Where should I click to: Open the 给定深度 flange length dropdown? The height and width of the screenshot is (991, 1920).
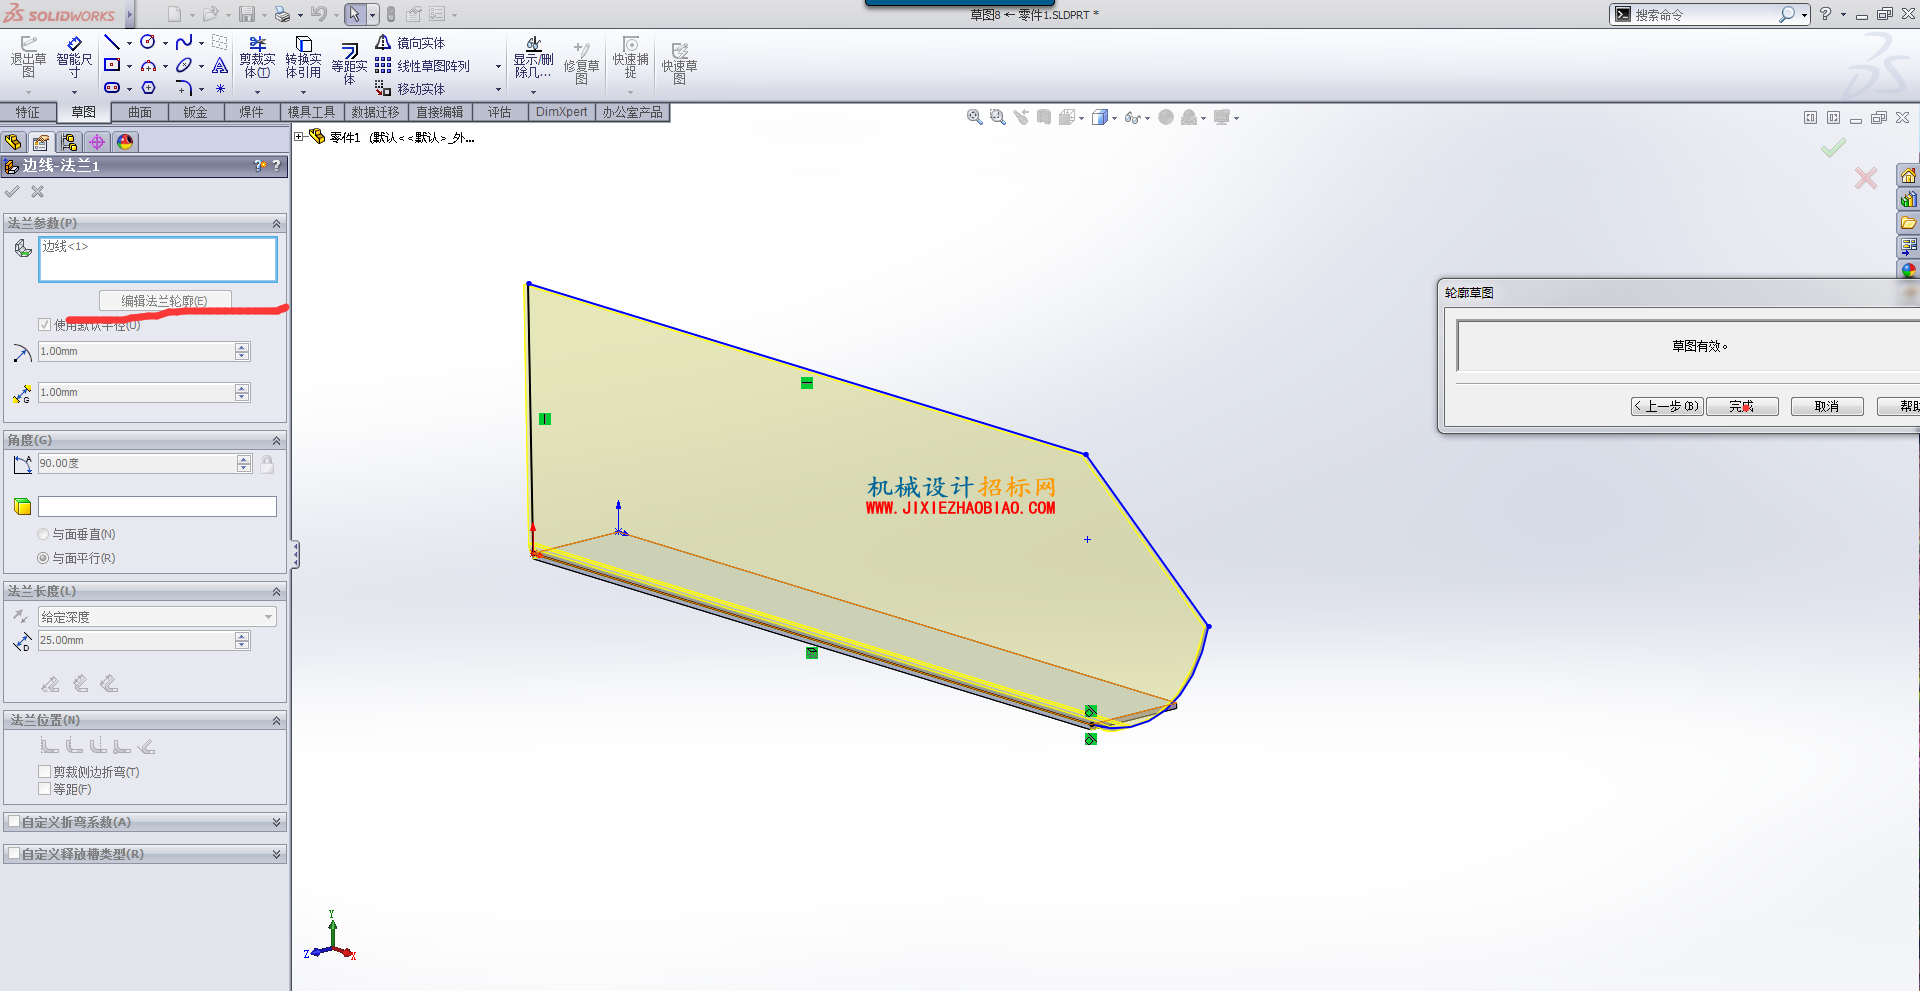pos(157,617)
